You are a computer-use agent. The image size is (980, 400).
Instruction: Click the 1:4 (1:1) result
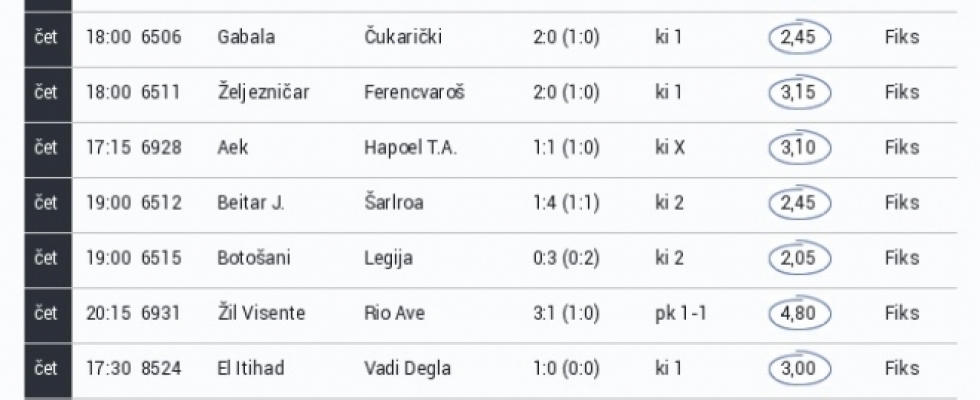click(566, 203)
